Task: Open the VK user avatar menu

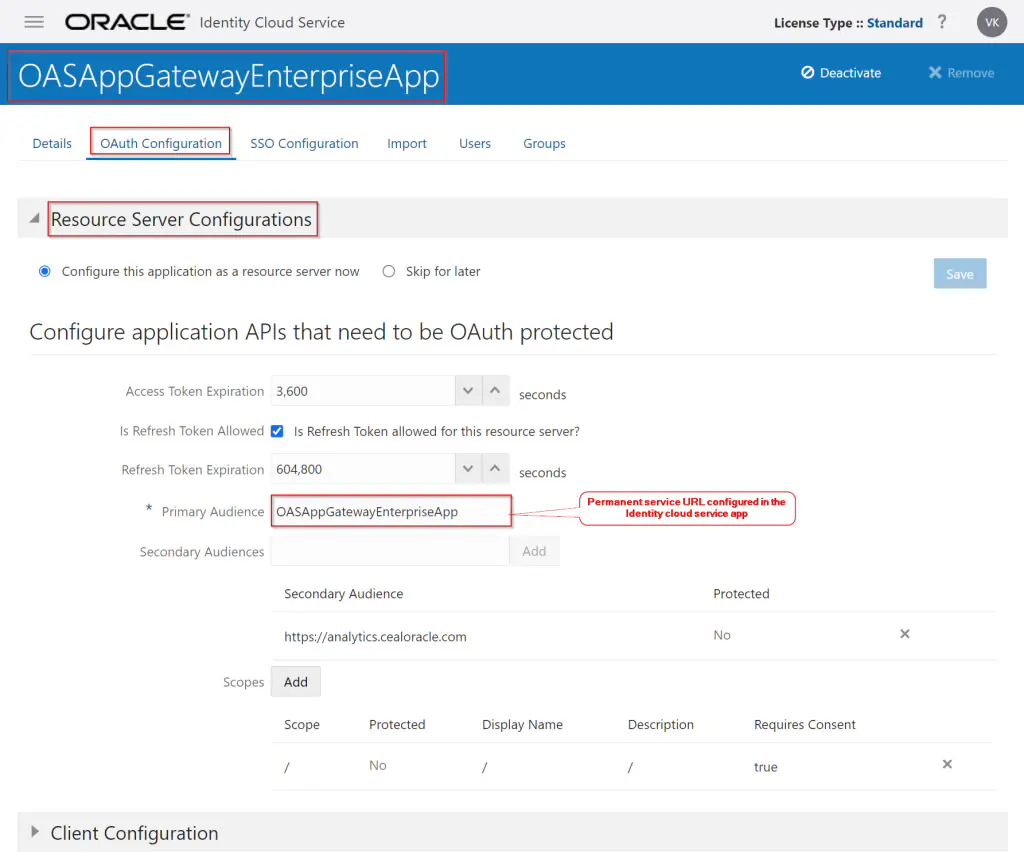Action: pos(991,22)
